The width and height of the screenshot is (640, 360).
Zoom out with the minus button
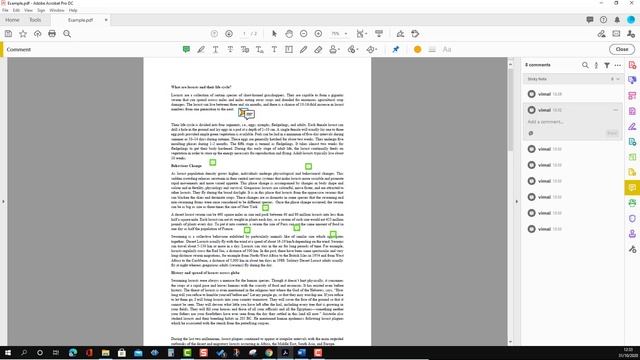click(x=303, y=34)
